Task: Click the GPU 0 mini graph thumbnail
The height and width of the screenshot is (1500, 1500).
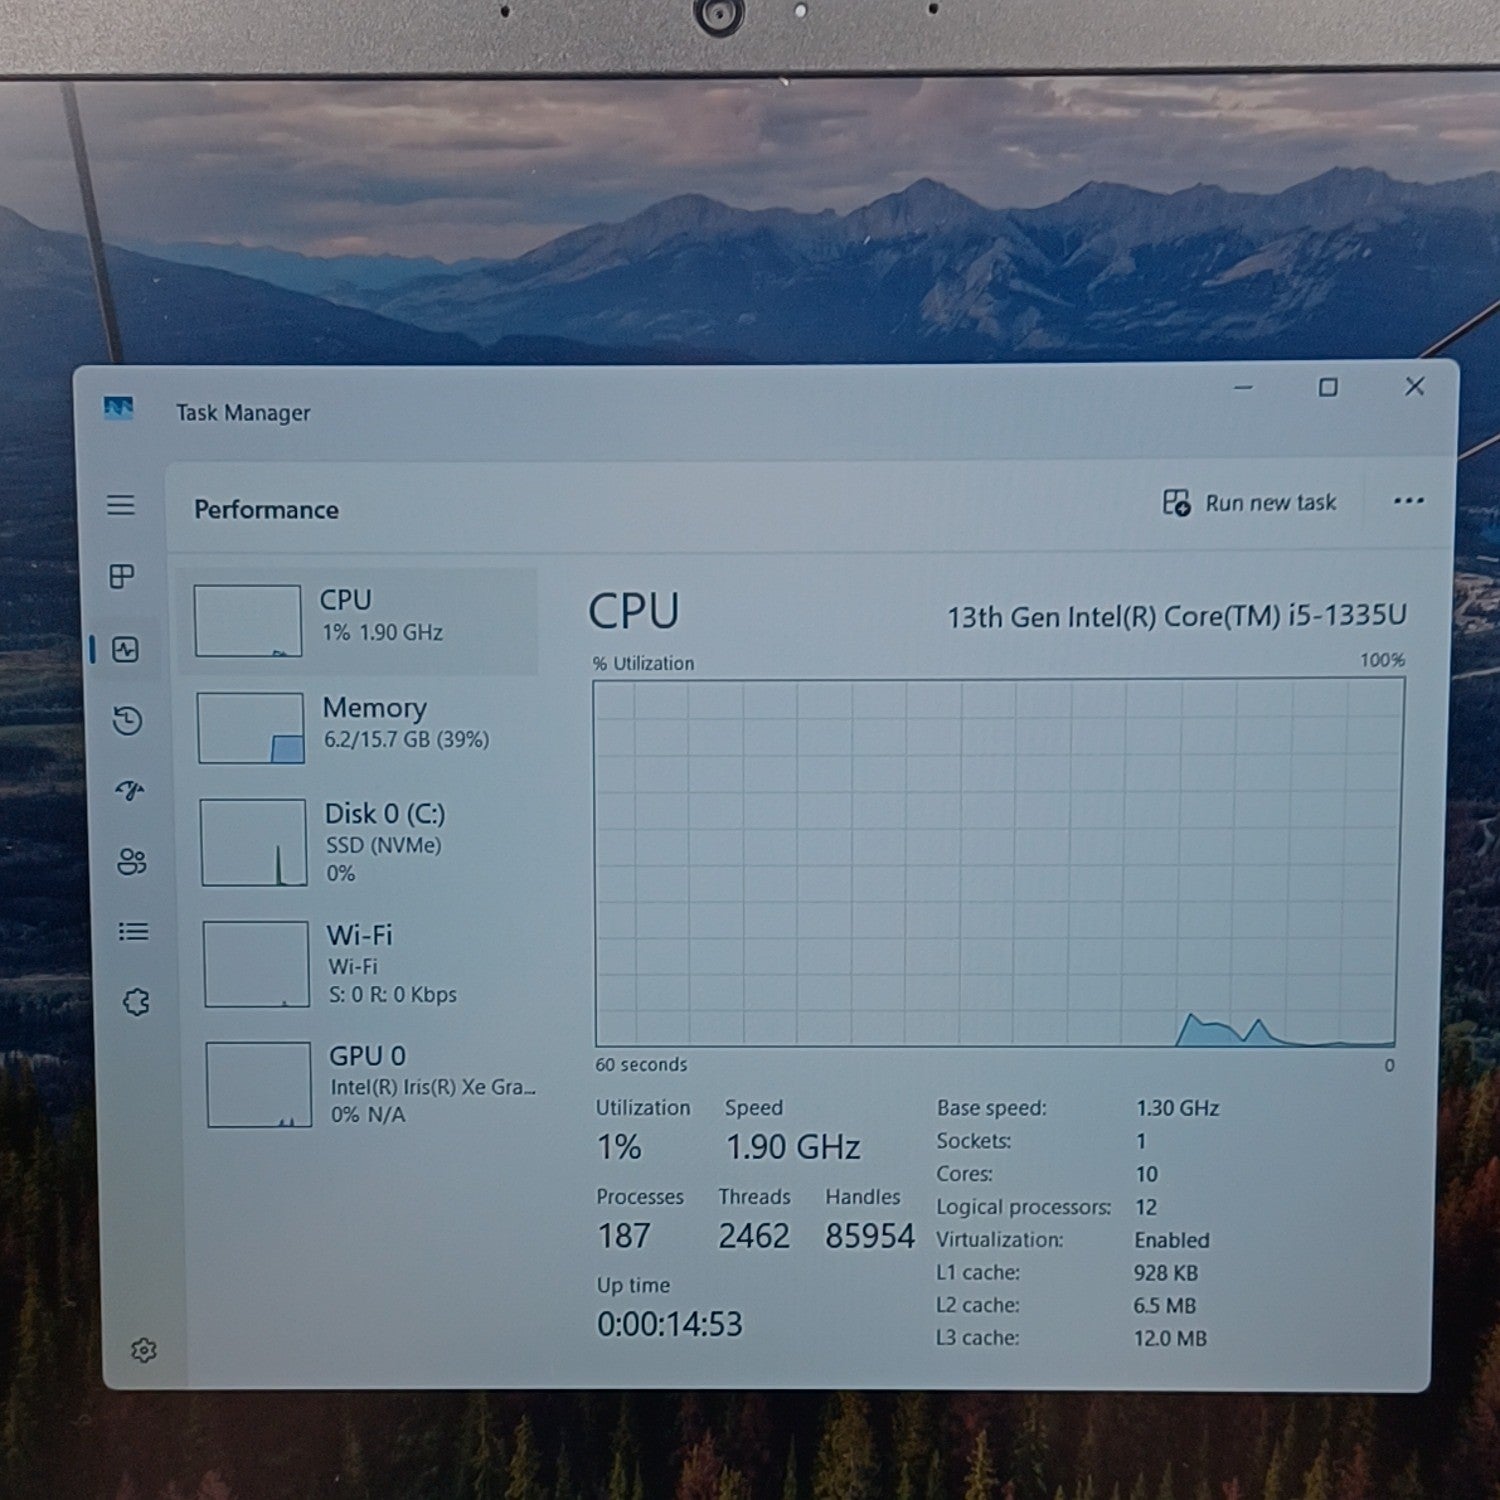Action: coord(259,1085)
